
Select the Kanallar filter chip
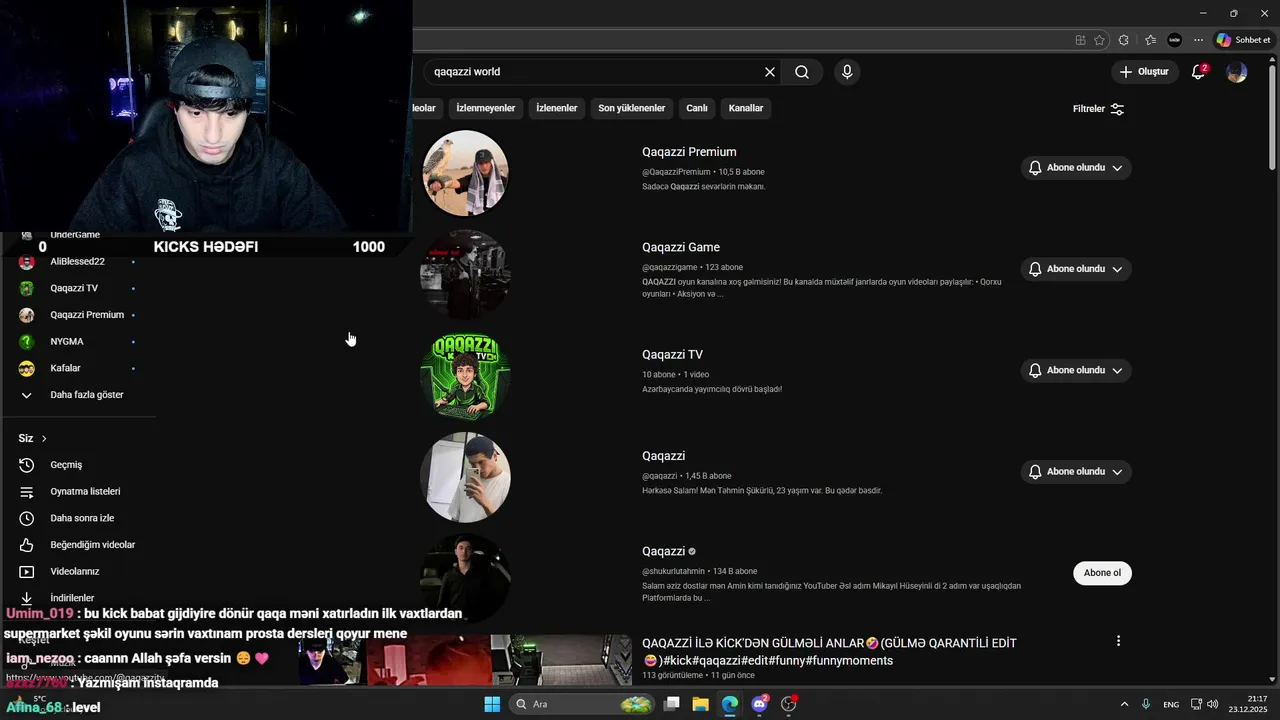[x=746, y=108]
